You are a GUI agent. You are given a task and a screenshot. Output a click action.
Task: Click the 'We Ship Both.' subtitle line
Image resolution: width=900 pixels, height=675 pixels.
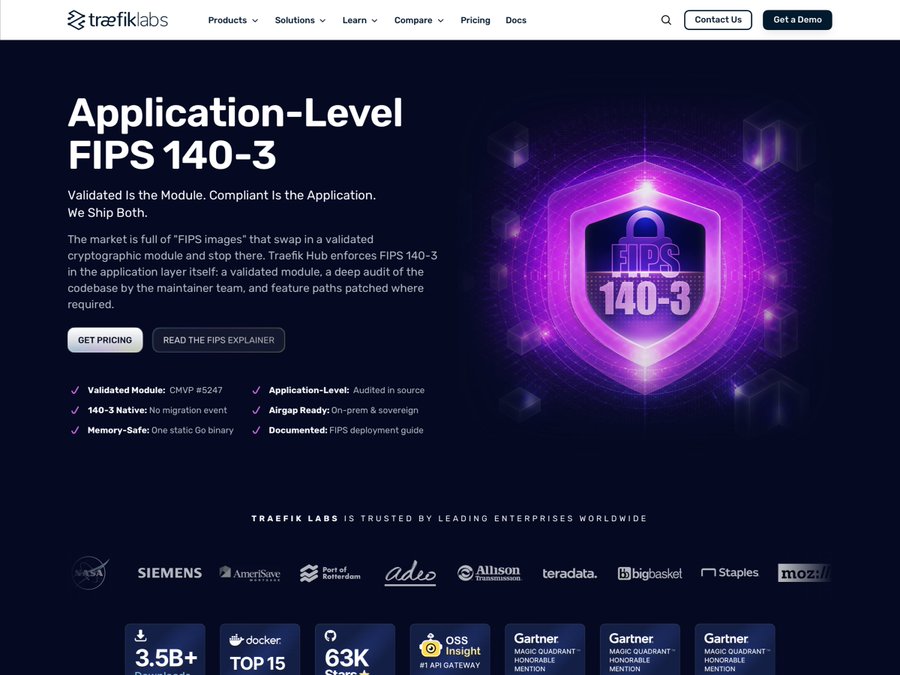(107, 212)
